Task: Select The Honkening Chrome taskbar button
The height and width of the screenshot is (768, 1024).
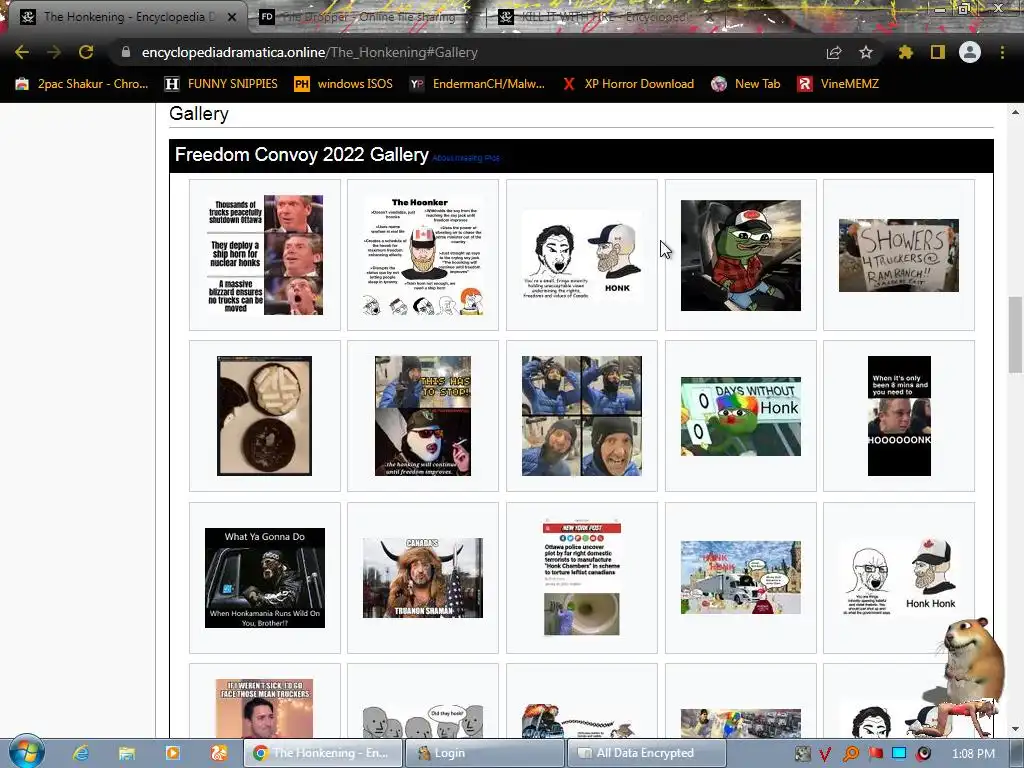Action: [x=322, y=753]
